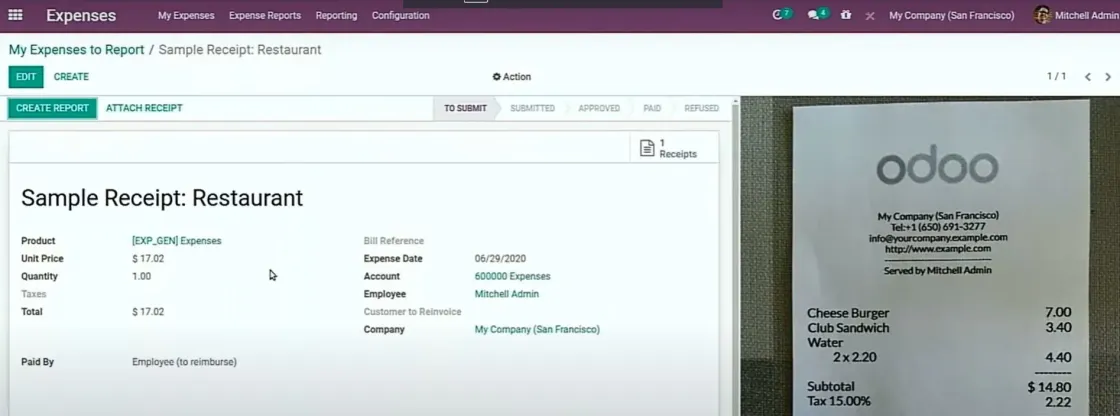Screen dimensions: 1120x416
Task: Open the 1 Receipts stat button
Action: pos(674,148)
